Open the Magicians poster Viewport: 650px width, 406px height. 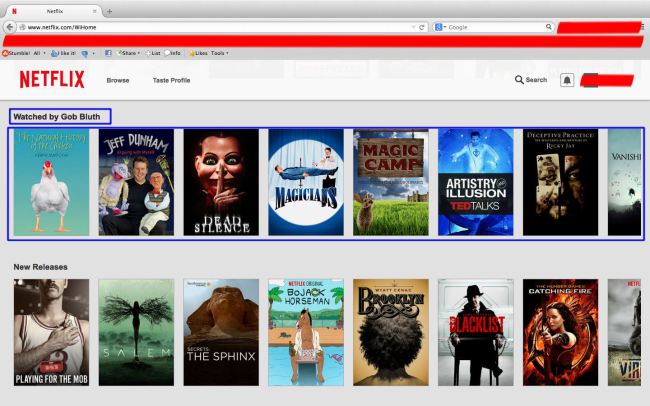tap(306, 182)
